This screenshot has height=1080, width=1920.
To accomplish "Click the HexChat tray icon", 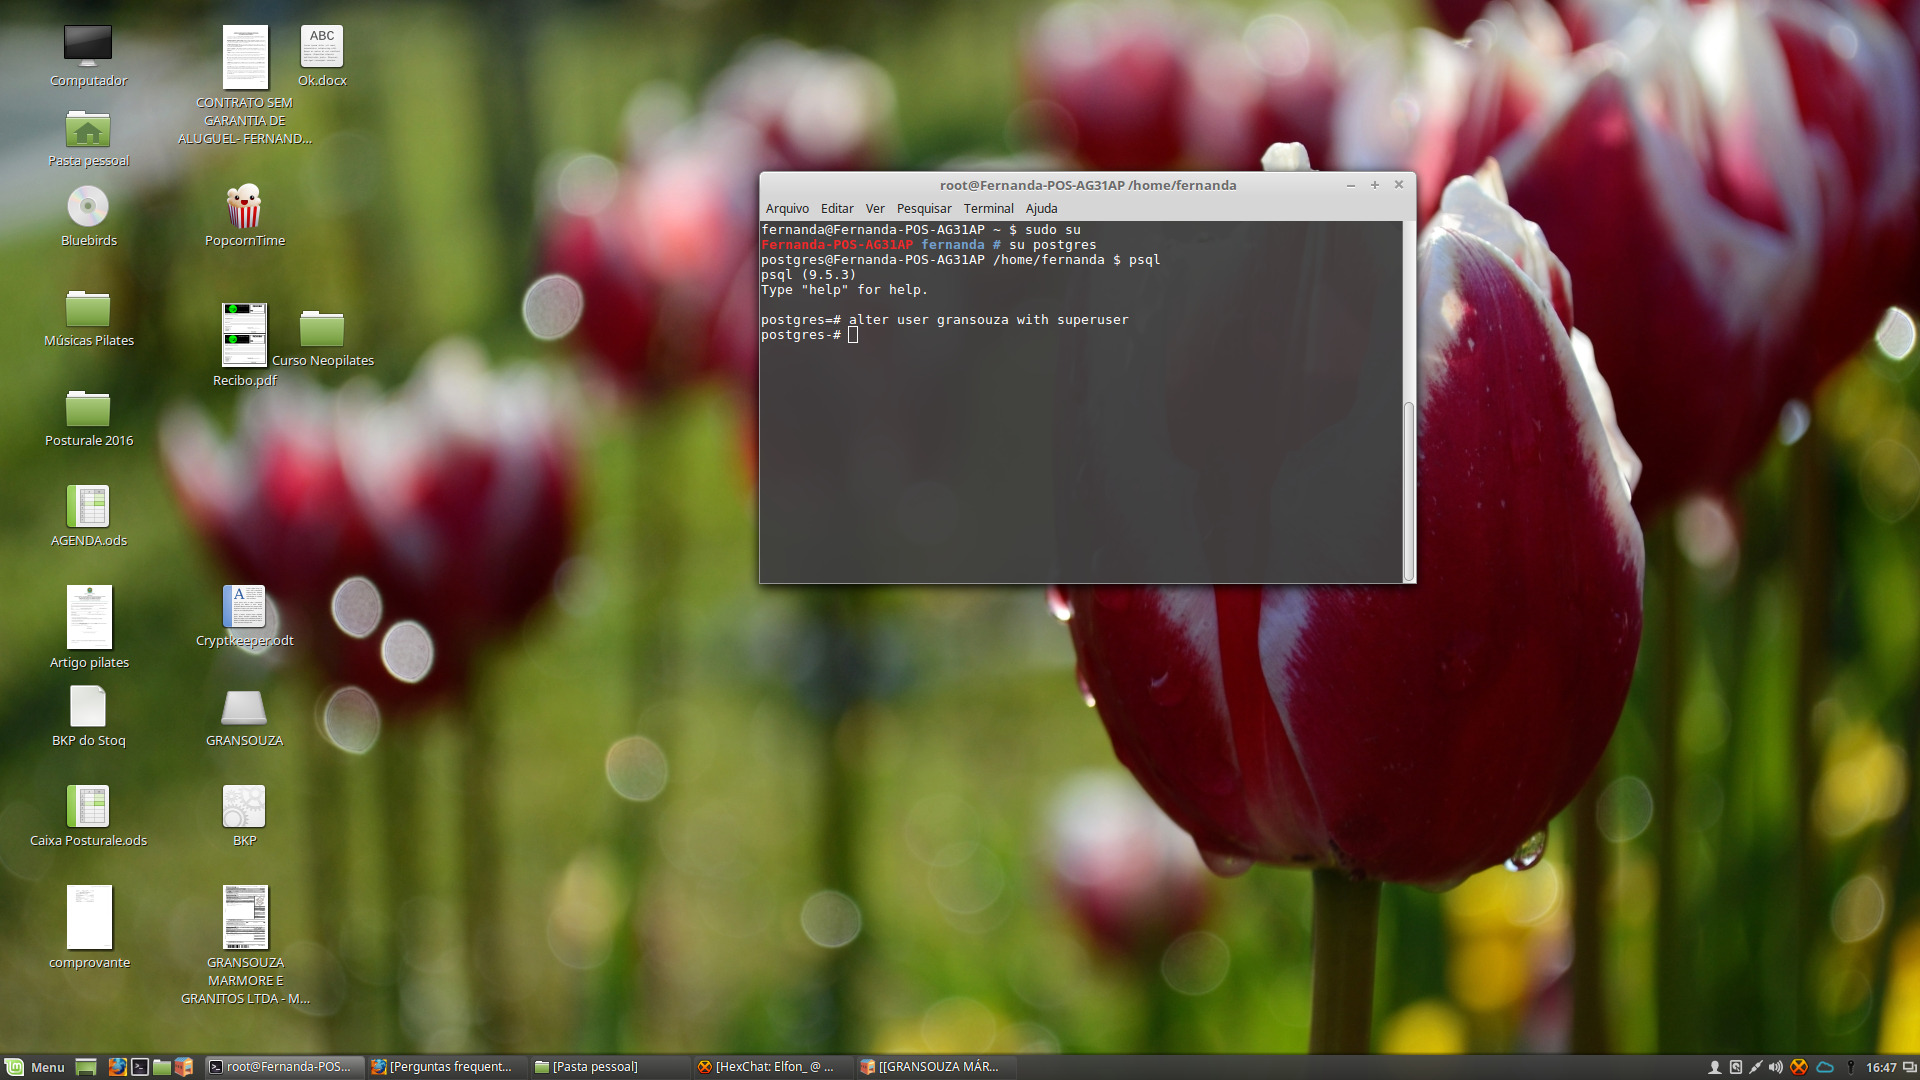I will pyautogui.click(x=1799, y=1067).
